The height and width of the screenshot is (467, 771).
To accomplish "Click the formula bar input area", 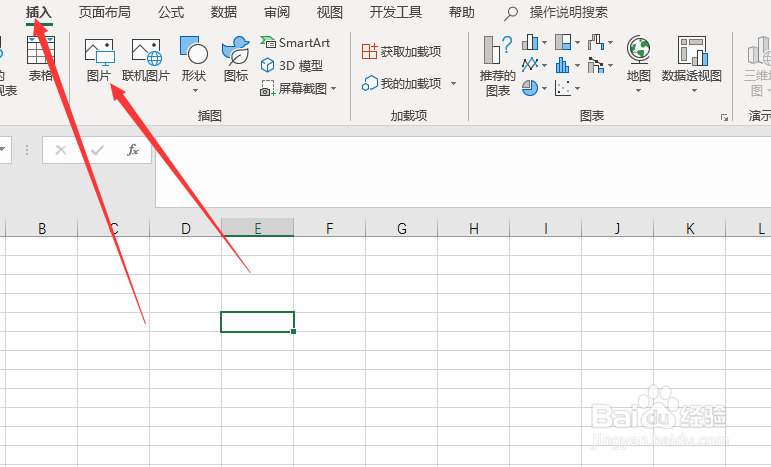I will pyautogui.click(x=463, y=172).
